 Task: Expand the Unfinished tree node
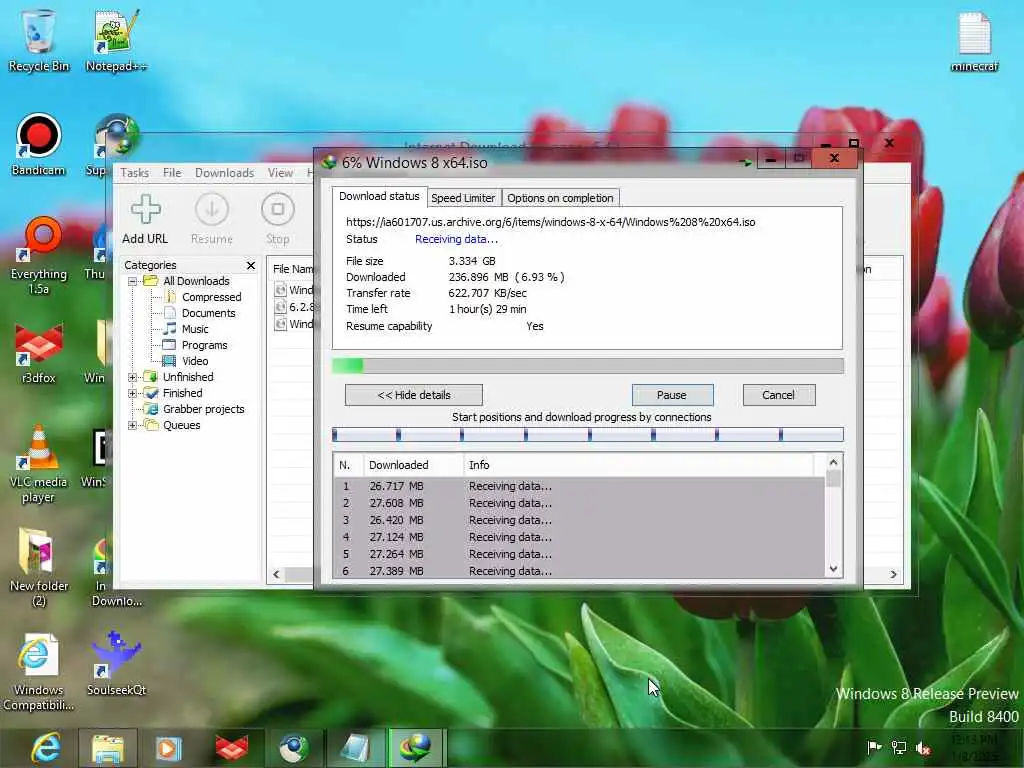[x=133, y=377]
